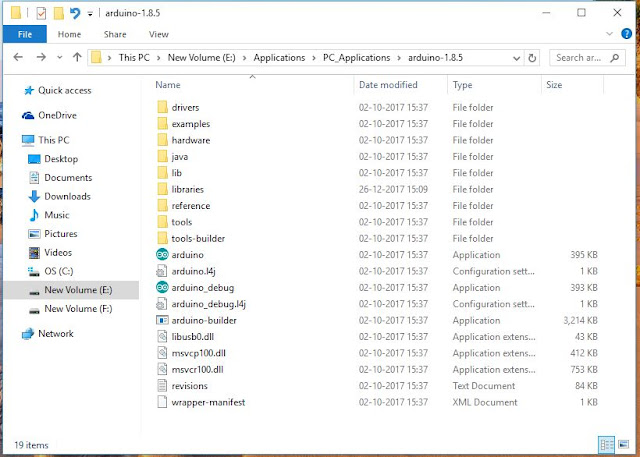Open the address bar history dropdown

pos(516,58)
